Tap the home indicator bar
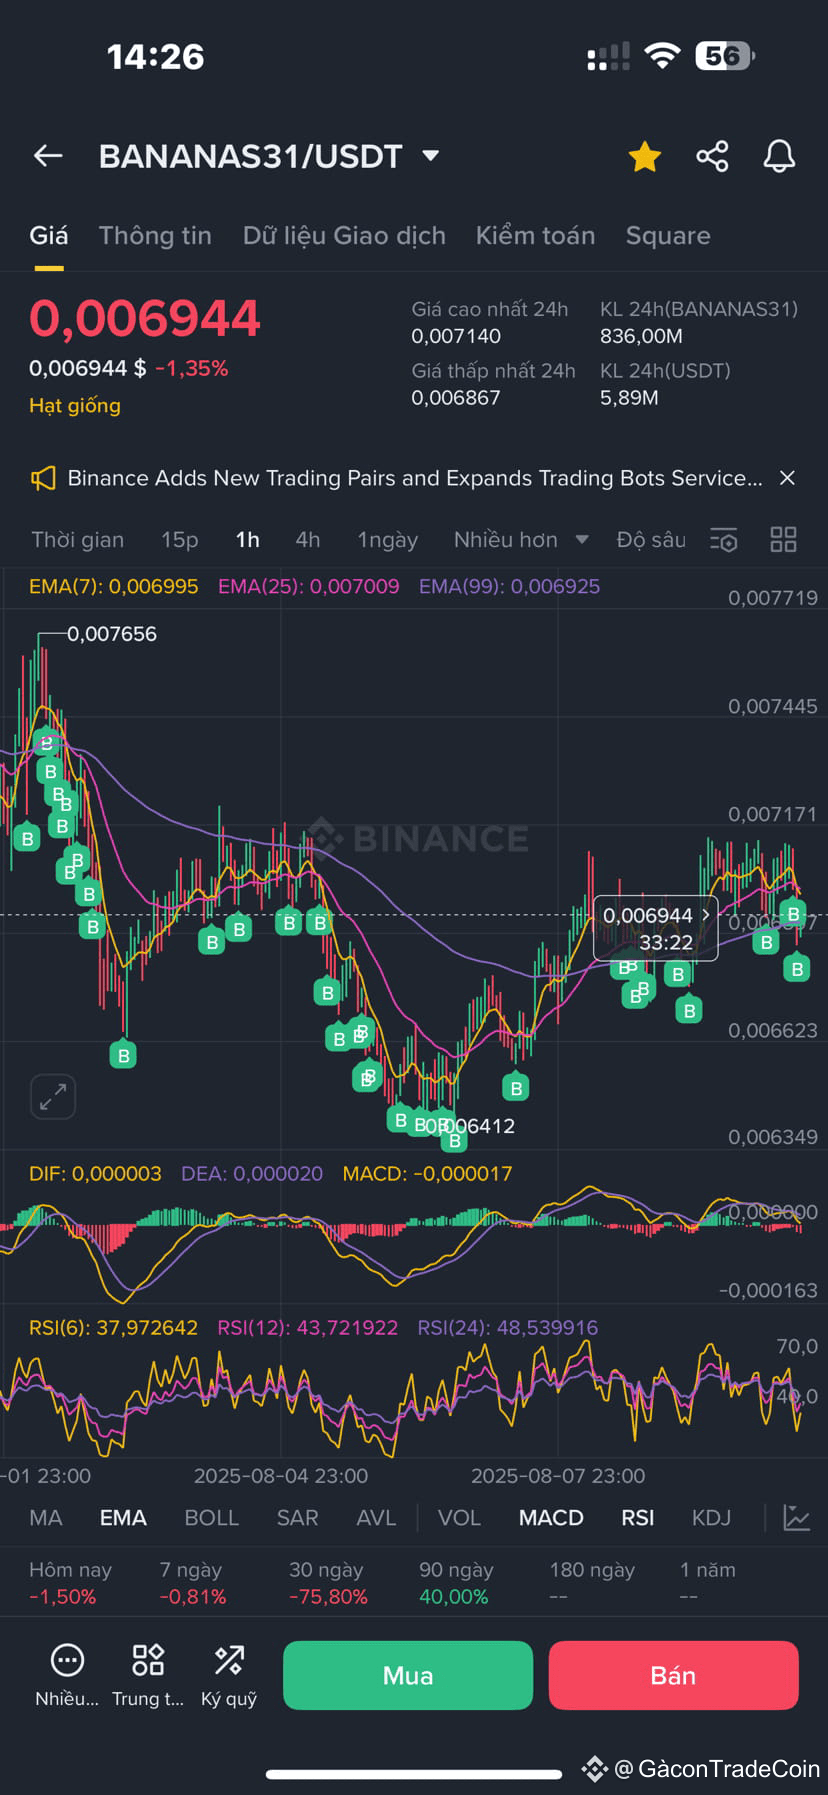This screenshot has height=1795, width=828. click(x=414, y=1774)
